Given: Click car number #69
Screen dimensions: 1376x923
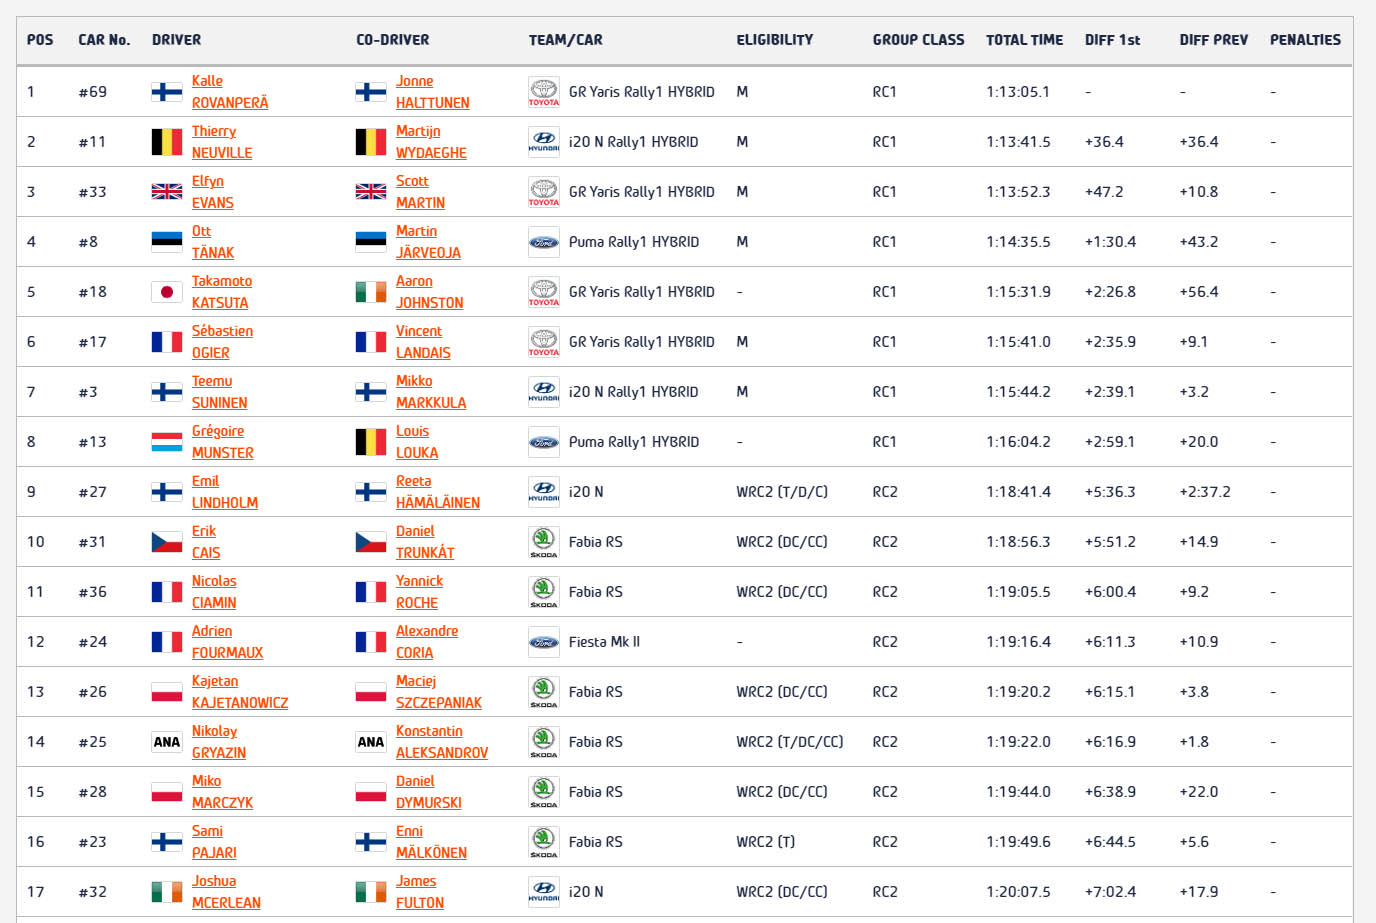Looking at the screenshot, I should 93,92.
